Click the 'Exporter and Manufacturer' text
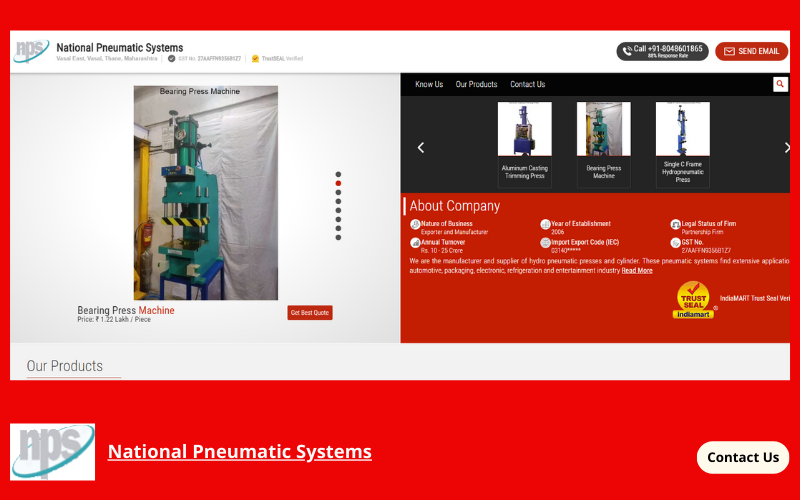The image size is (800, 500). (454, 232)
